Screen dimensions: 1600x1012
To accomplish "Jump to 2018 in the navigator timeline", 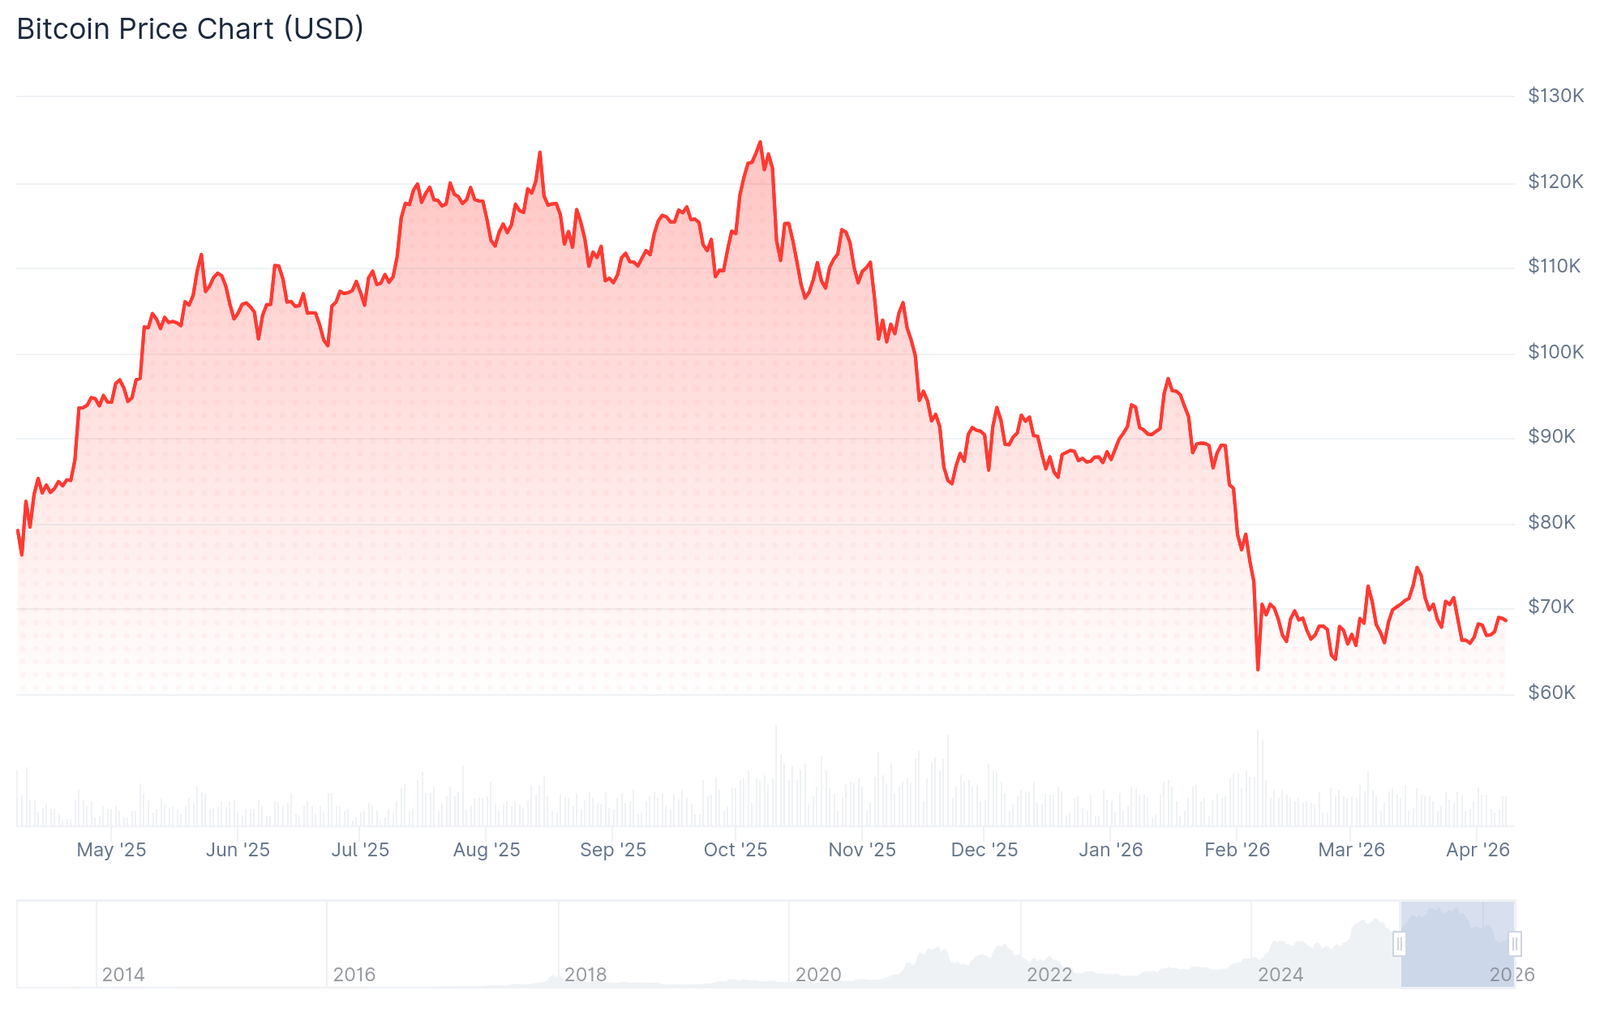I will coord(585,974).
